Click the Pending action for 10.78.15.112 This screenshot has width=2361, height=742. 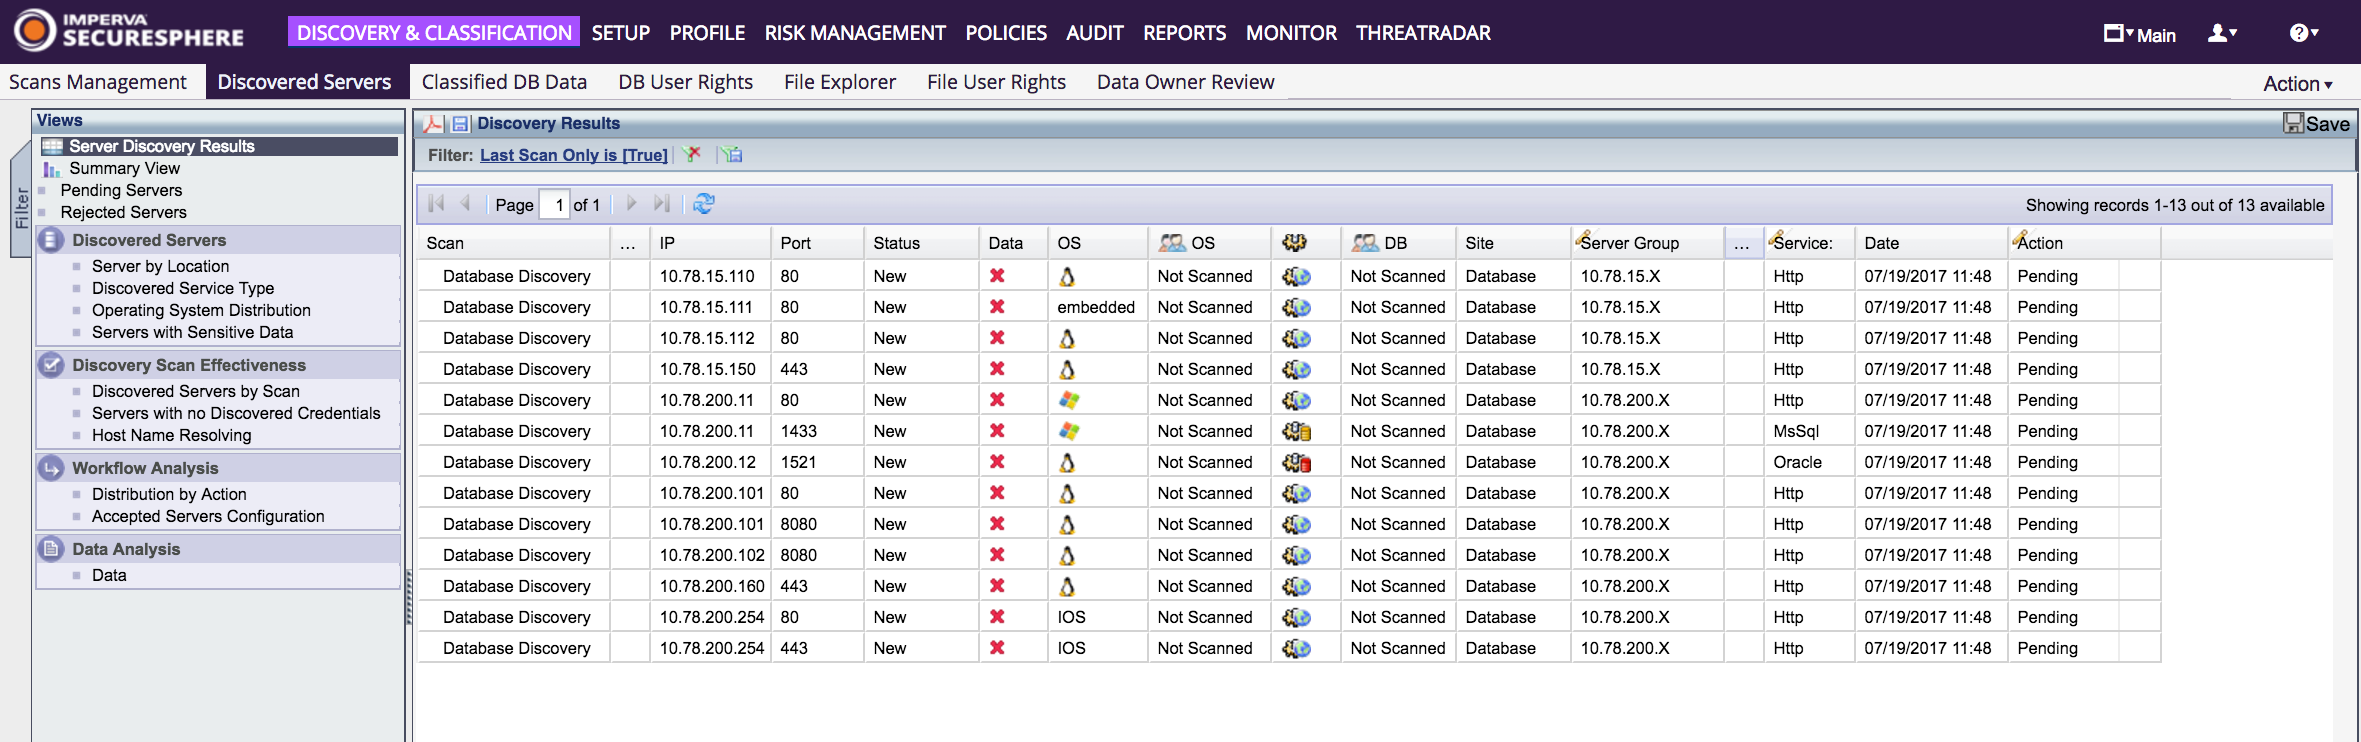[2047, 338]
